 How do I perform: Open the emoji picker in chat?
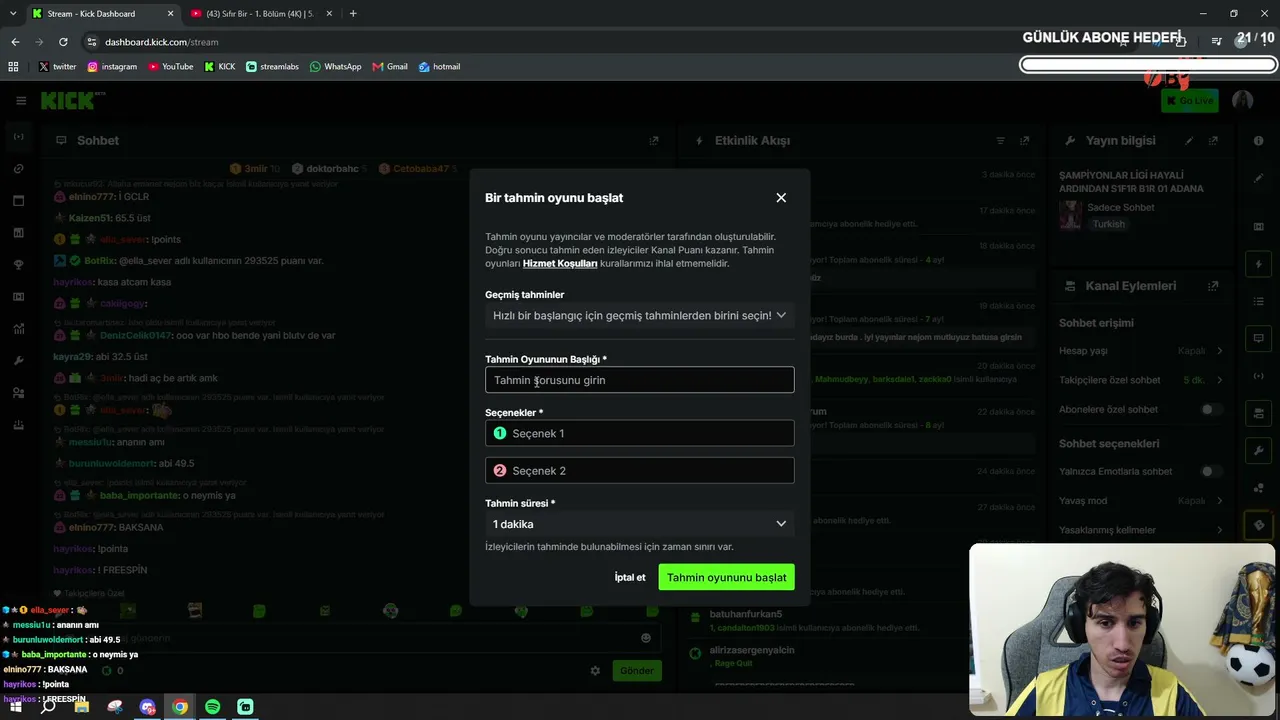click(x=646, y=638)
